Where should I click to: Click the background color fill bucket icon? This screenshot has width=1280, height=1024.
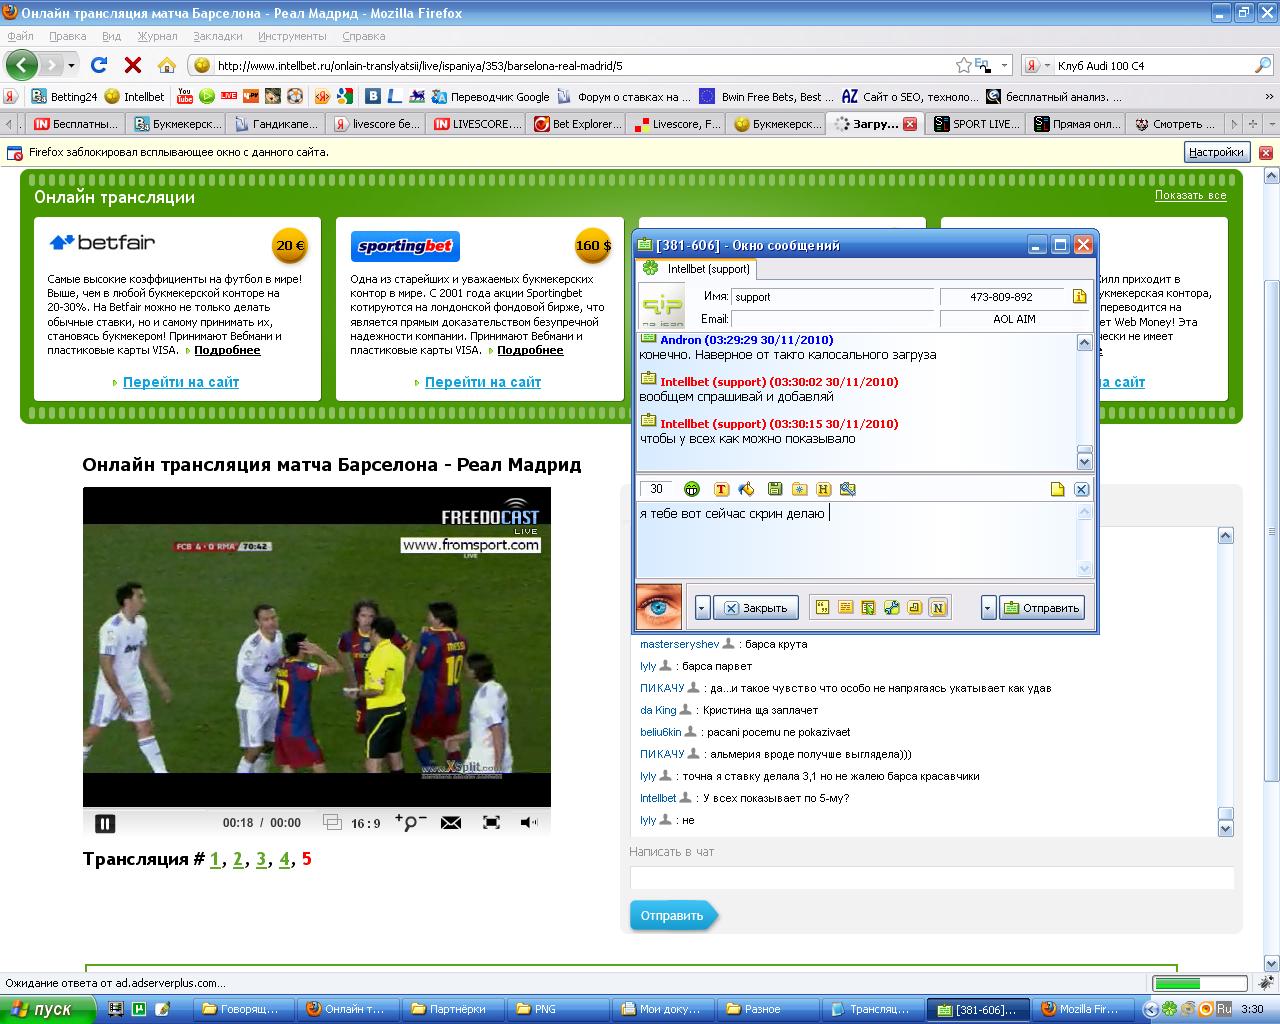click(x=746, y=489)
